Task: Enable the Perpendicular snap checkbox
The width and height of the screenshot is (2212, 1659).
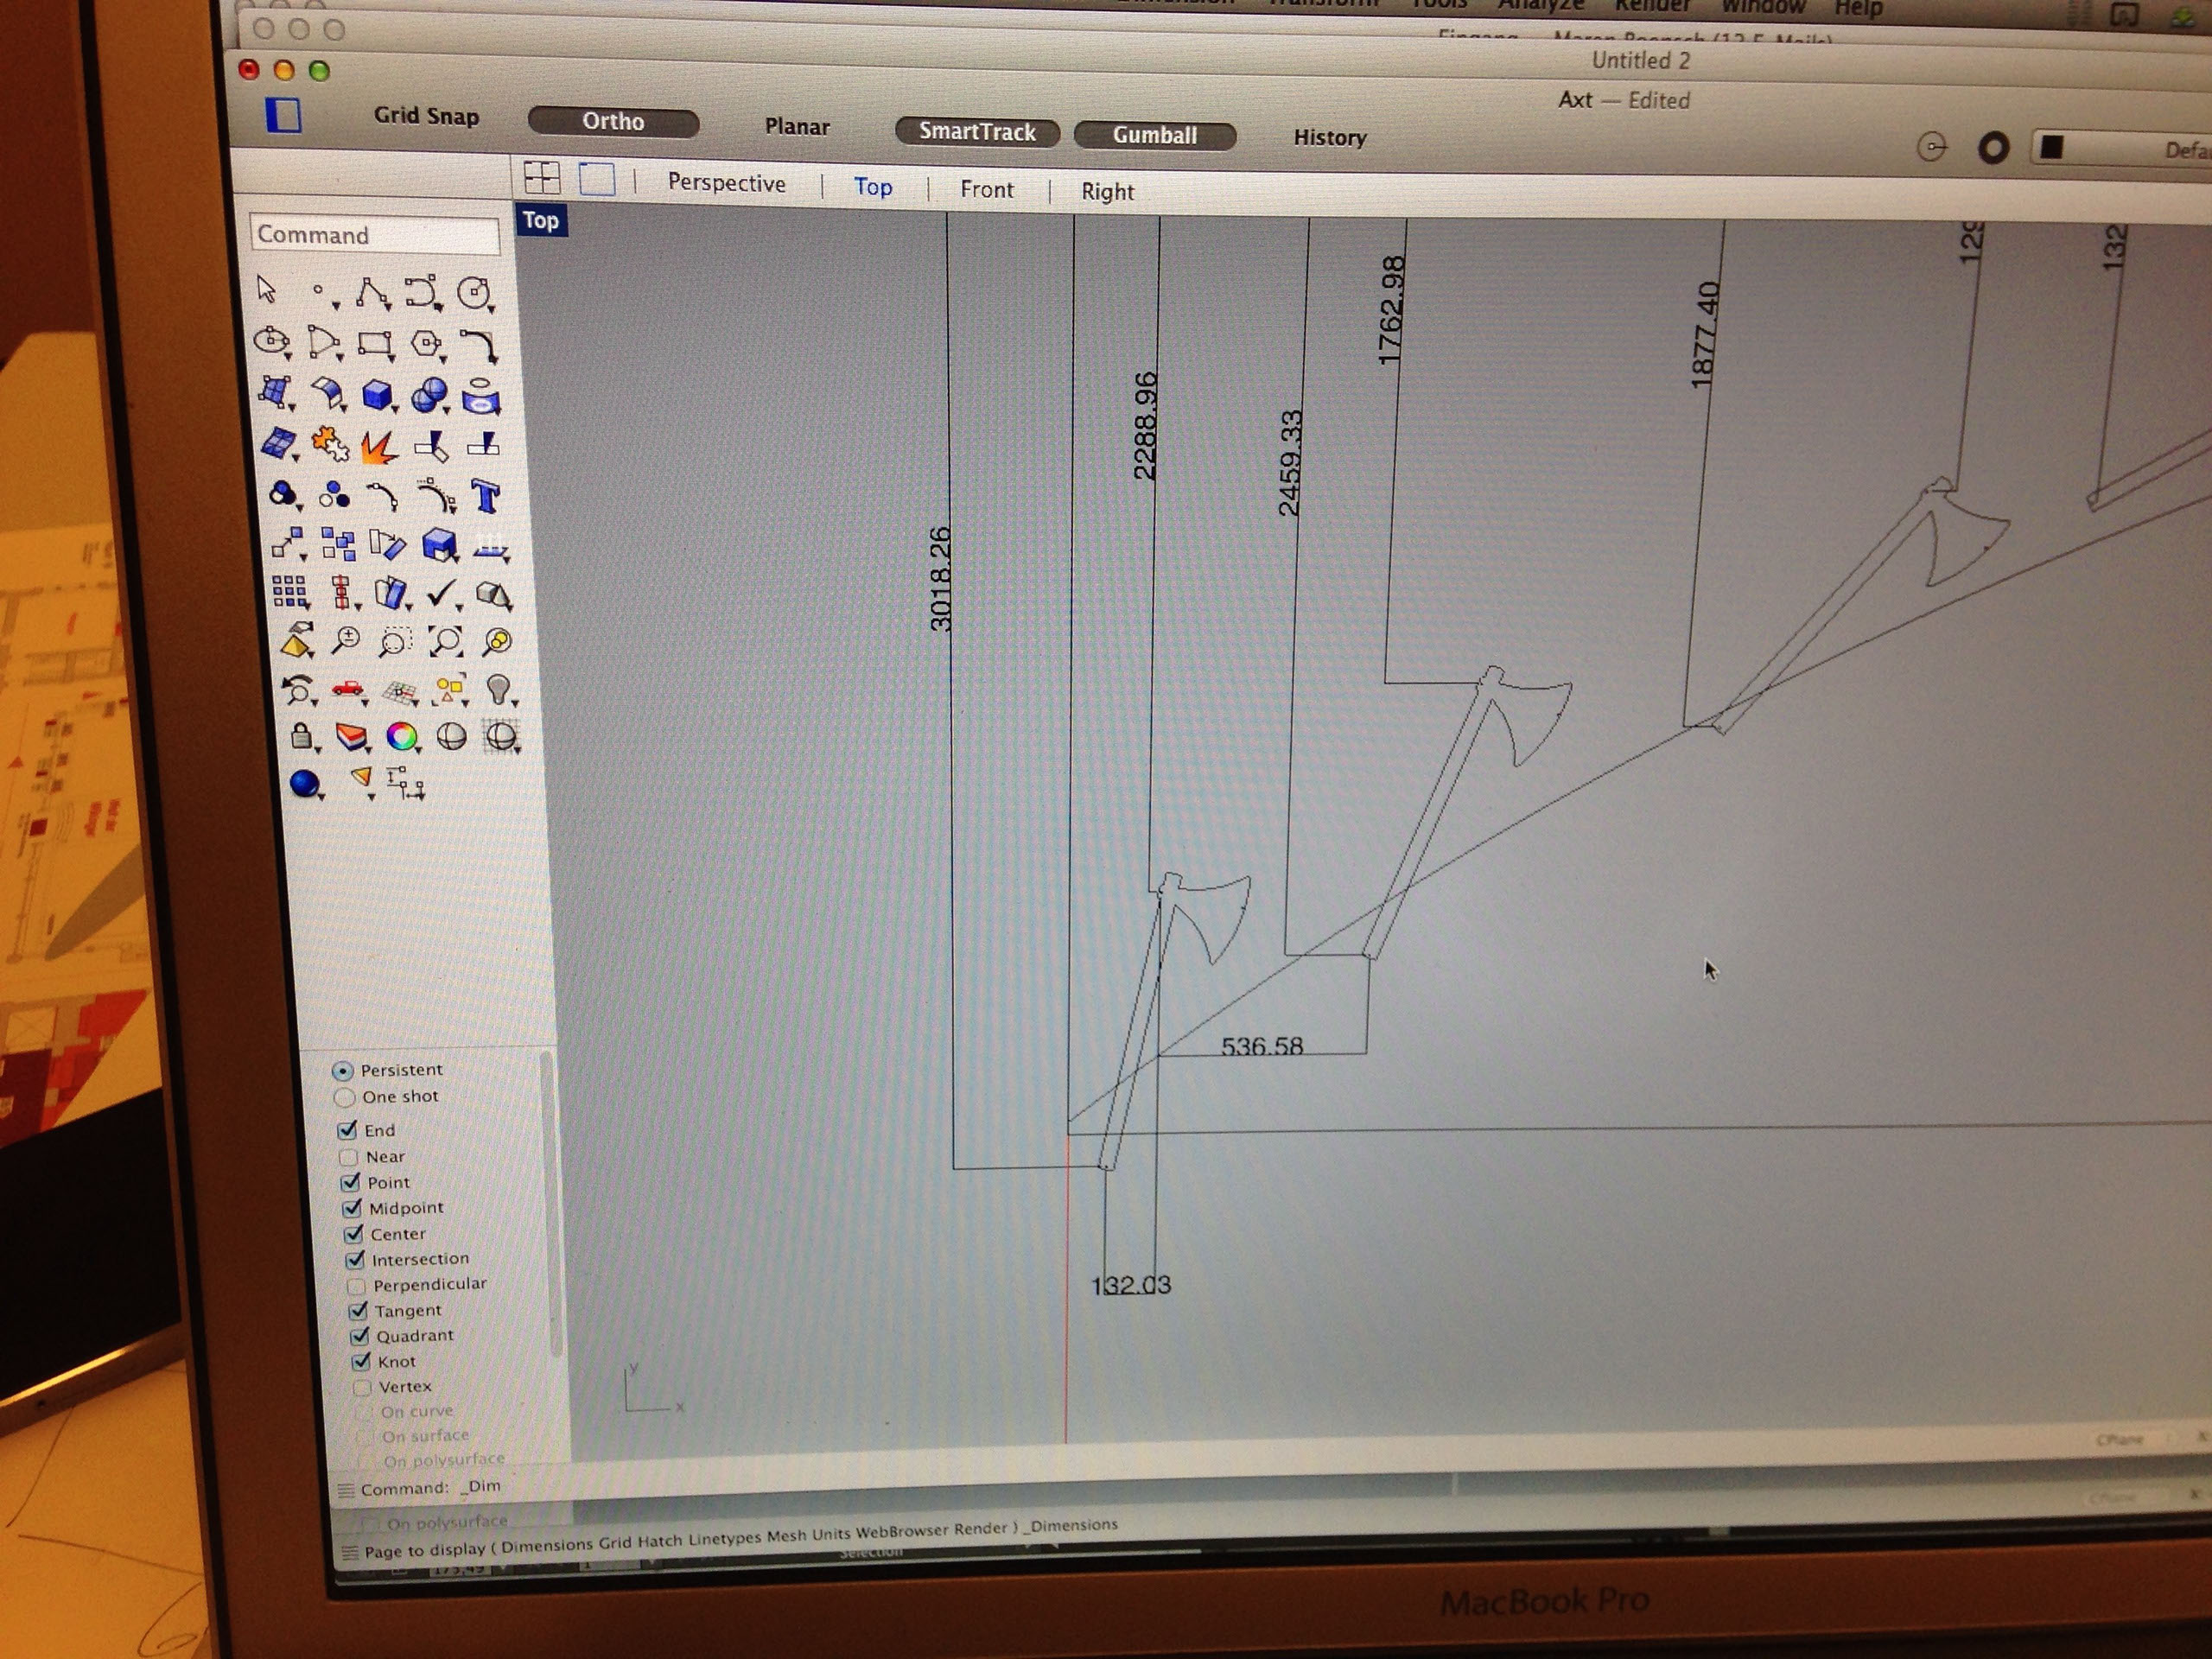Action: click(x=356, y=1285)
